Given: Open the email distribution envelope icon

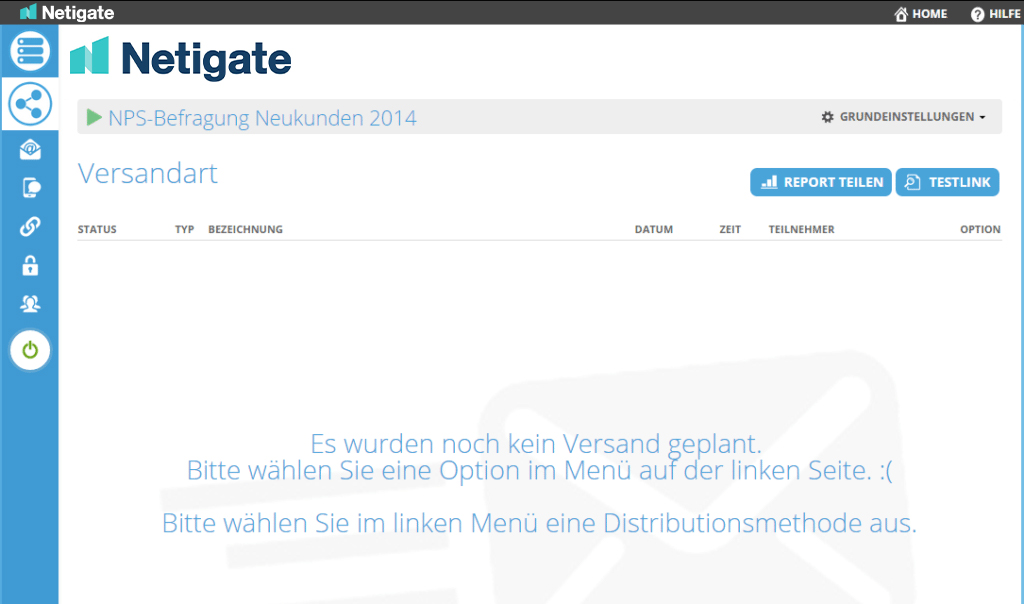Looking at the screenshot, I should click(x=30, y=150).
